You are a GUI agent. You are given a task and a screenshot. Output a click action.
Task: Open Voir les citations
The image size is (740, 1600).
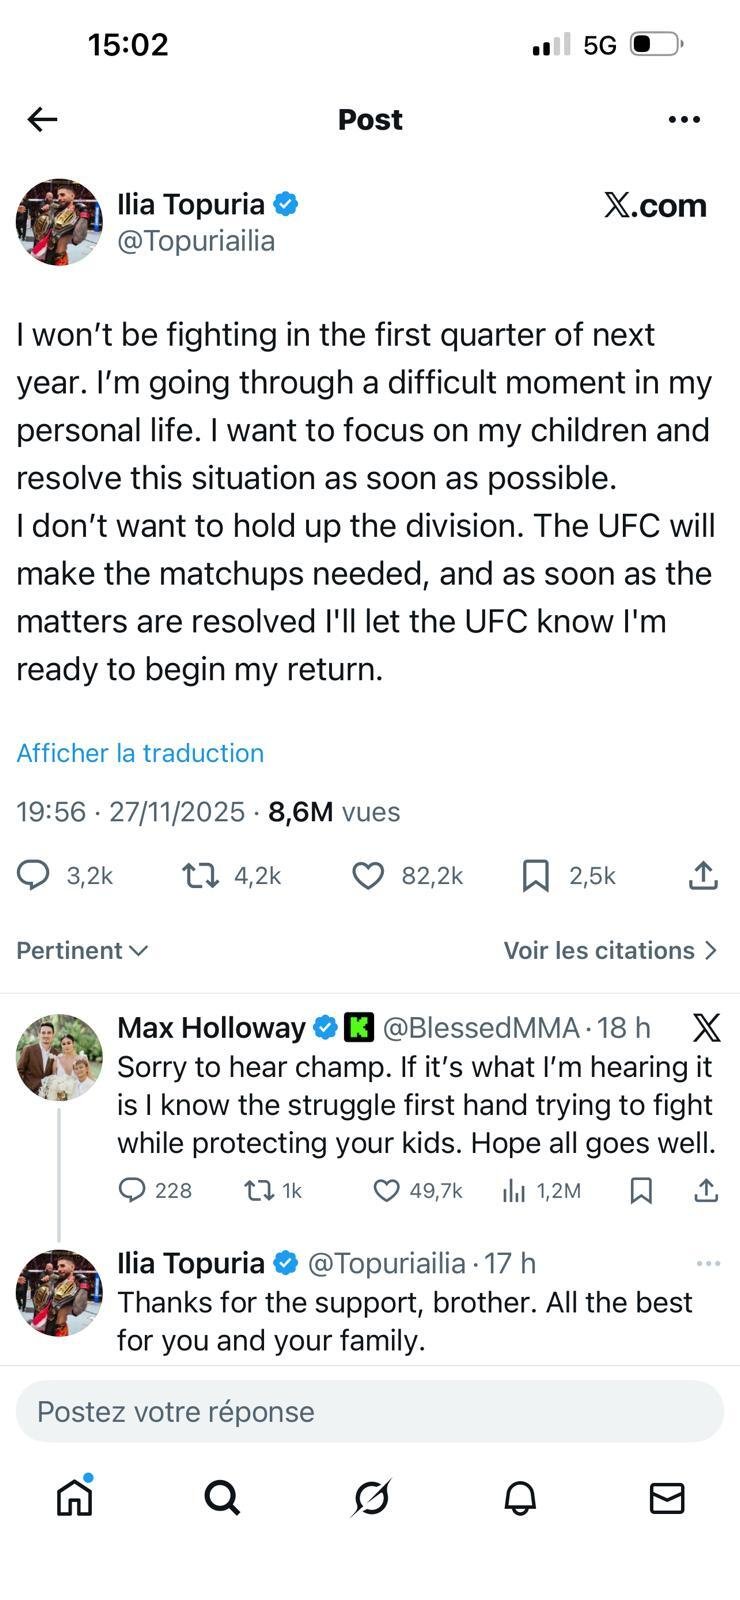click(x=610, y=950)
